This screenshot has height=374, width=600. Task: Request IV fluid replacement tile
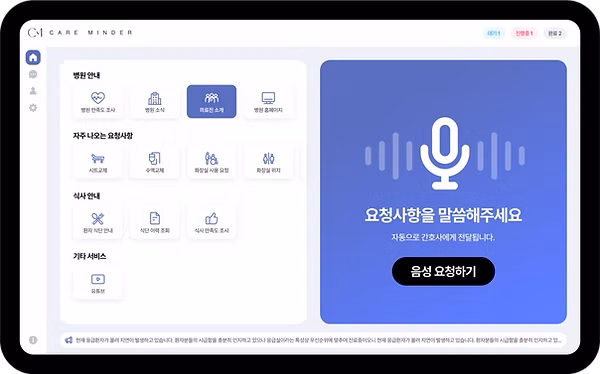[x=155, y=162]
